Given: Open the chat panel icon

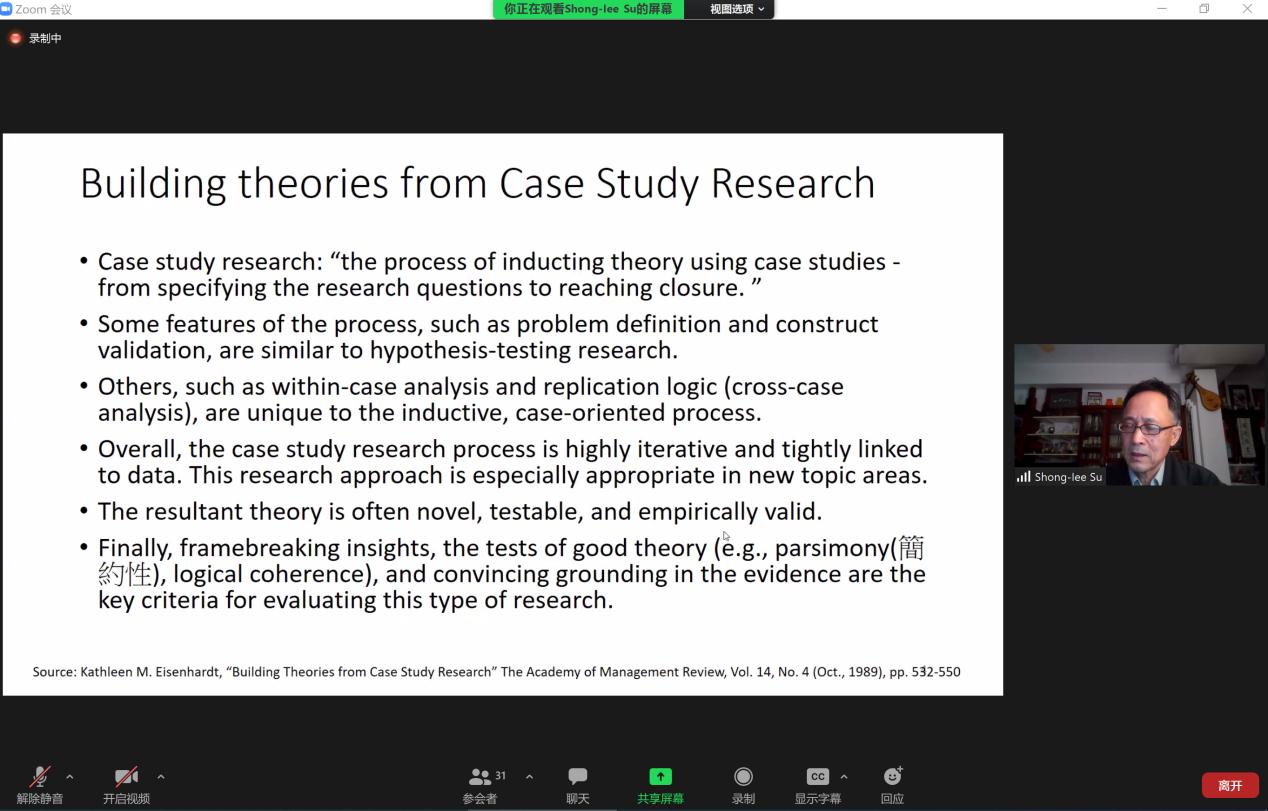Looking at the screenshot, I should click(578, 777).
